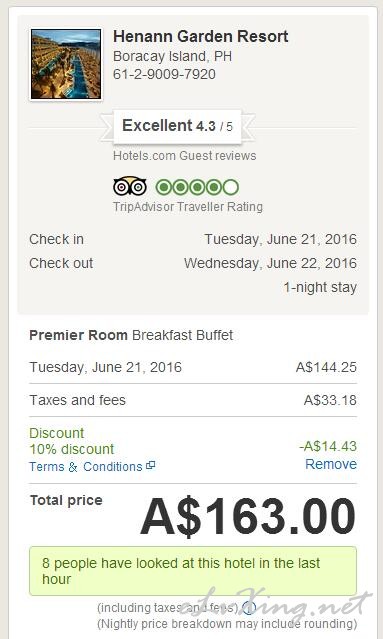Click the Taxes and fees row label
The image size is (383, 639).
pyautogui.click(x=77, y=400)
